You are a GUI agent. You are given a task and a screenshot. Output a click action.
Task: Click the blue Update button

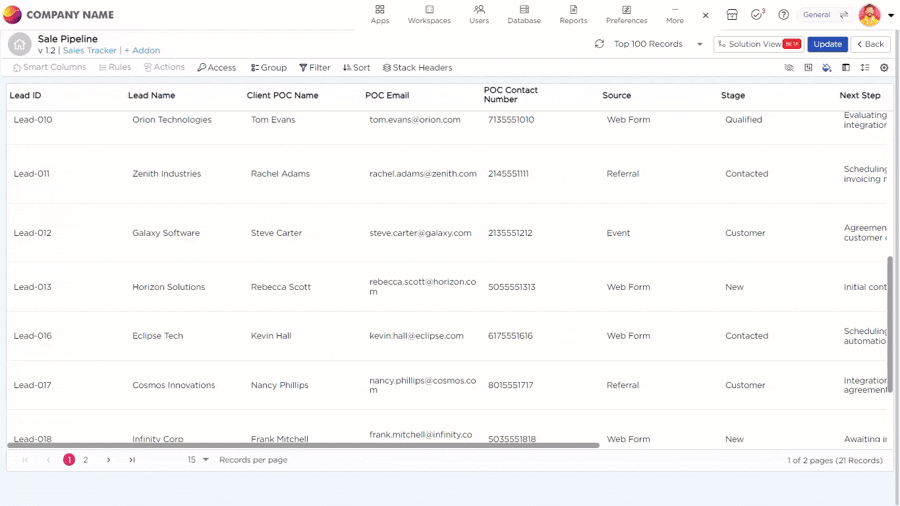827,44
